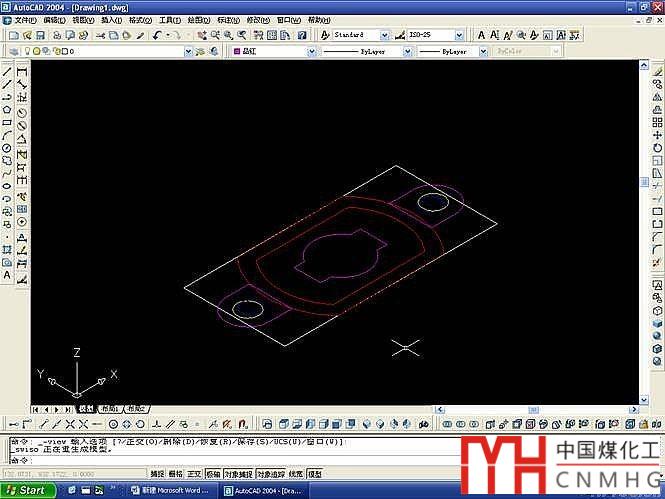Click in the command line input field
Viewport: 665px width, 499px height.
pos(200,459)
